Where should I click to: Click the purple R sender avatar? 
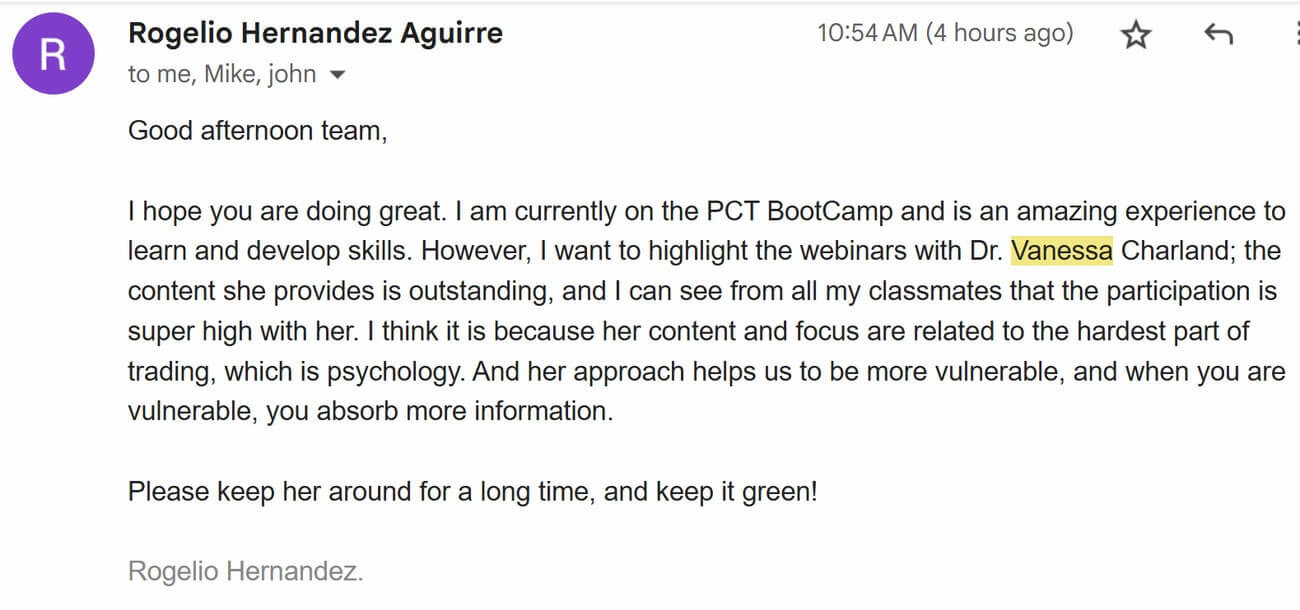pos(53,54)
